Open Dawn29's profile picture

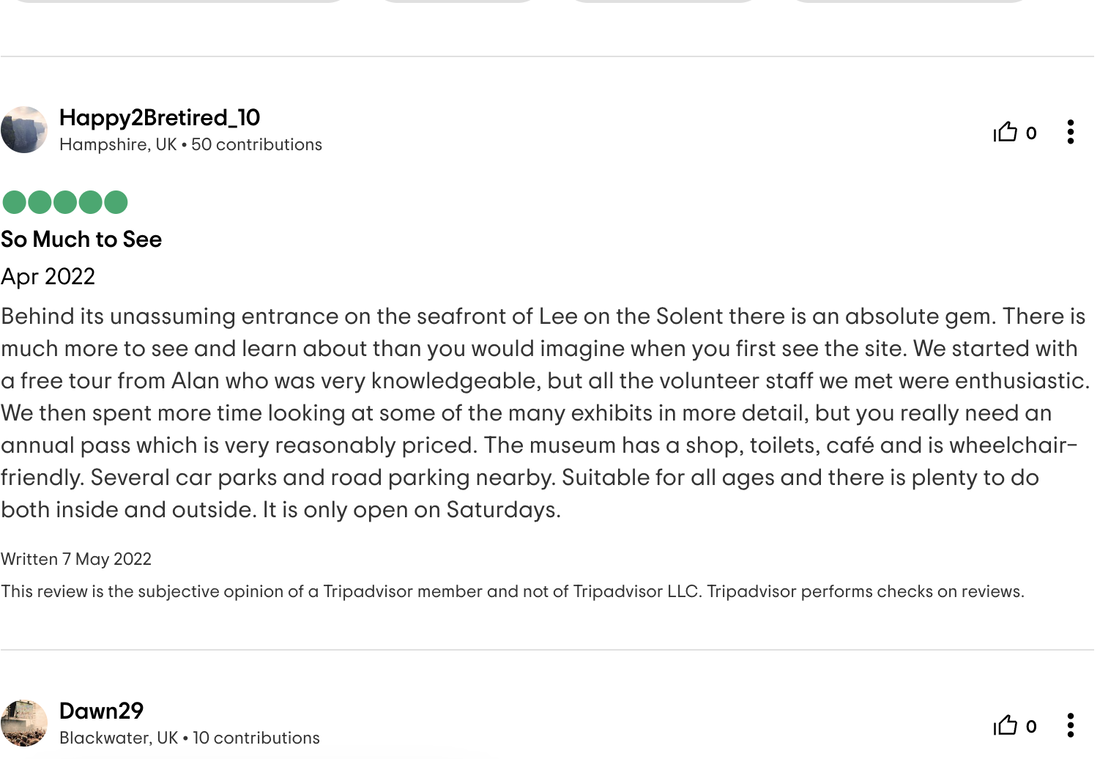(x=24, y=723)
